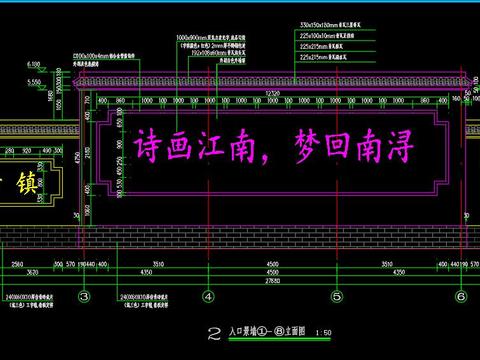
Task: Click the large drawing number 2
Action: pos(214,333)
